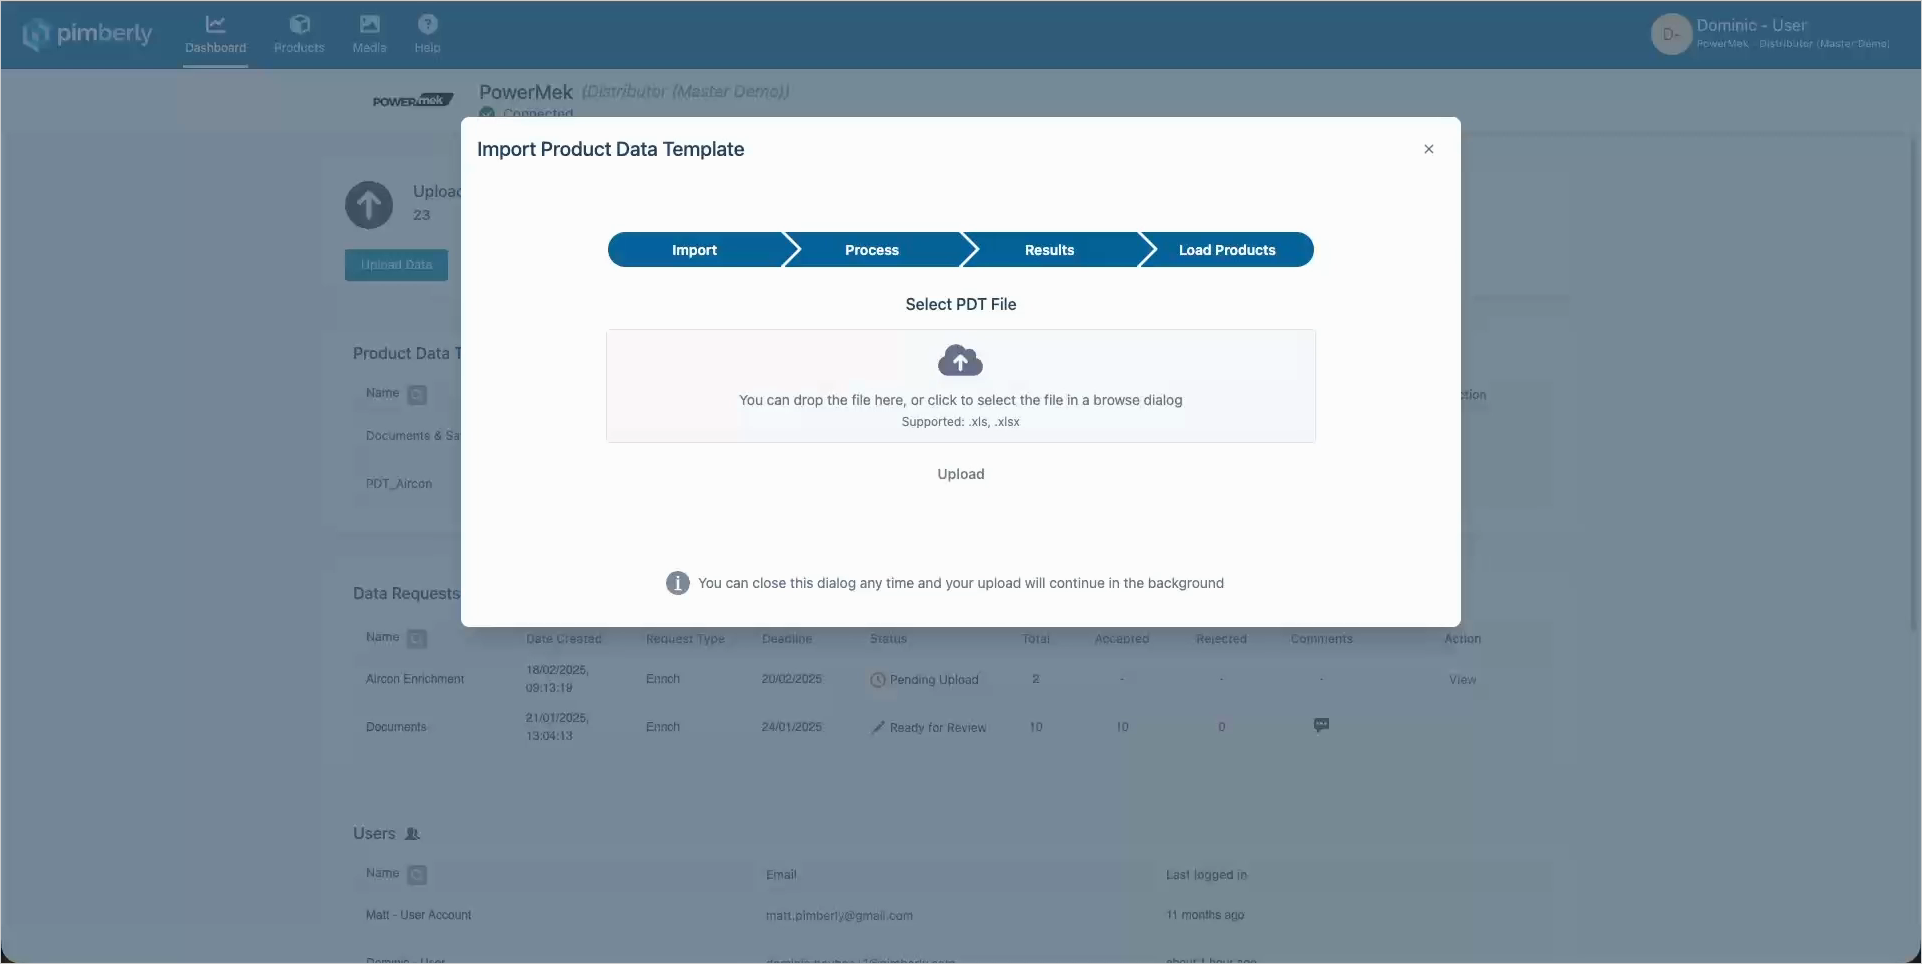The width and height of the screenshot is (1922, 964).
Task: Click the Ready for Review pencil icon
Action: [x=878, y=727]
